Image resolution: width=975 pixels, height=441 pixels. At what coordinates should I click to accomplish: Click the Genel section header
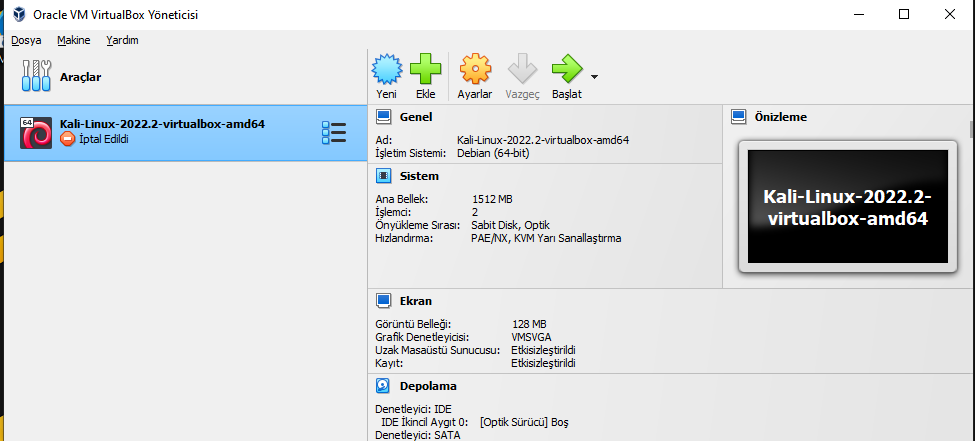pyautogui.click(x=416, y=117)
